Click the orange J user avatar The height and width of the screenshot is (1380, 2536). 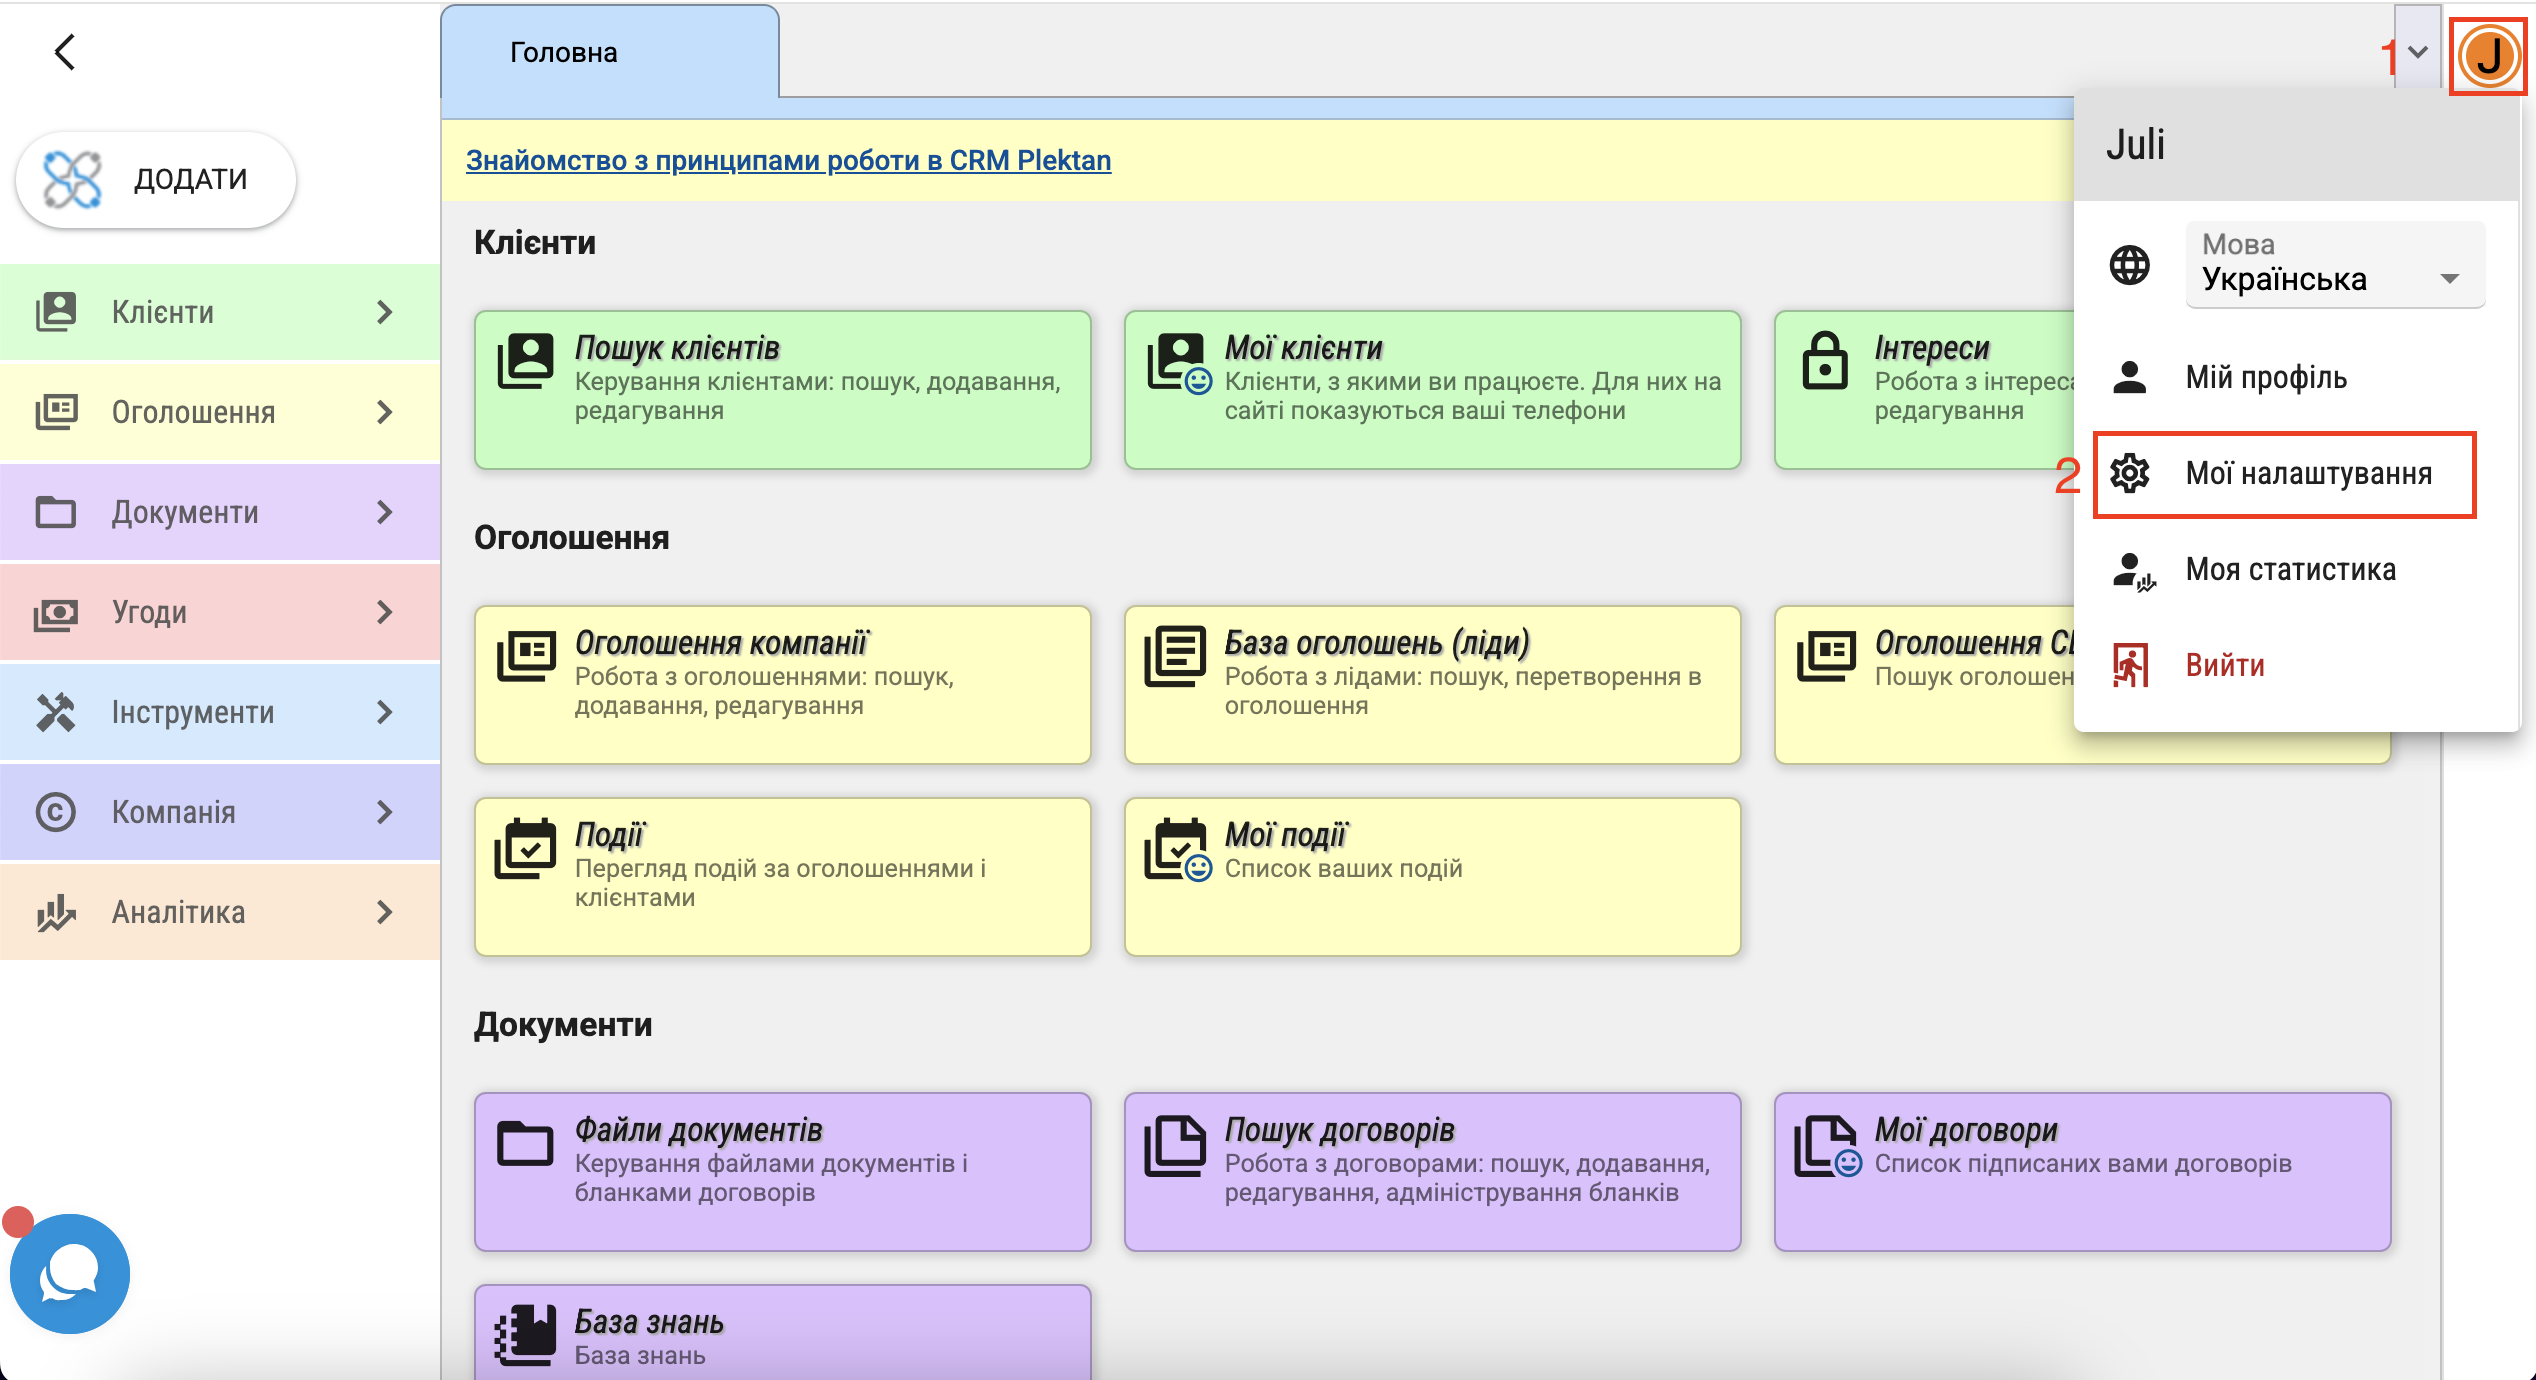2488,56
